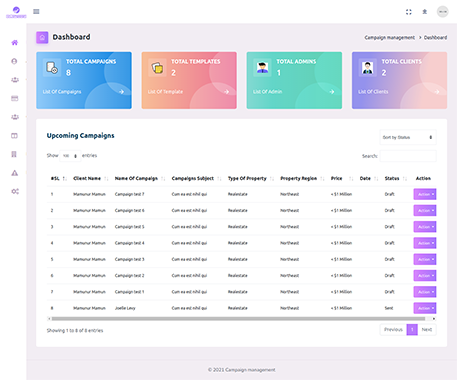Open the Home icon in the sidebar
The width and height of the screenshot is (460, 380).
14,43
